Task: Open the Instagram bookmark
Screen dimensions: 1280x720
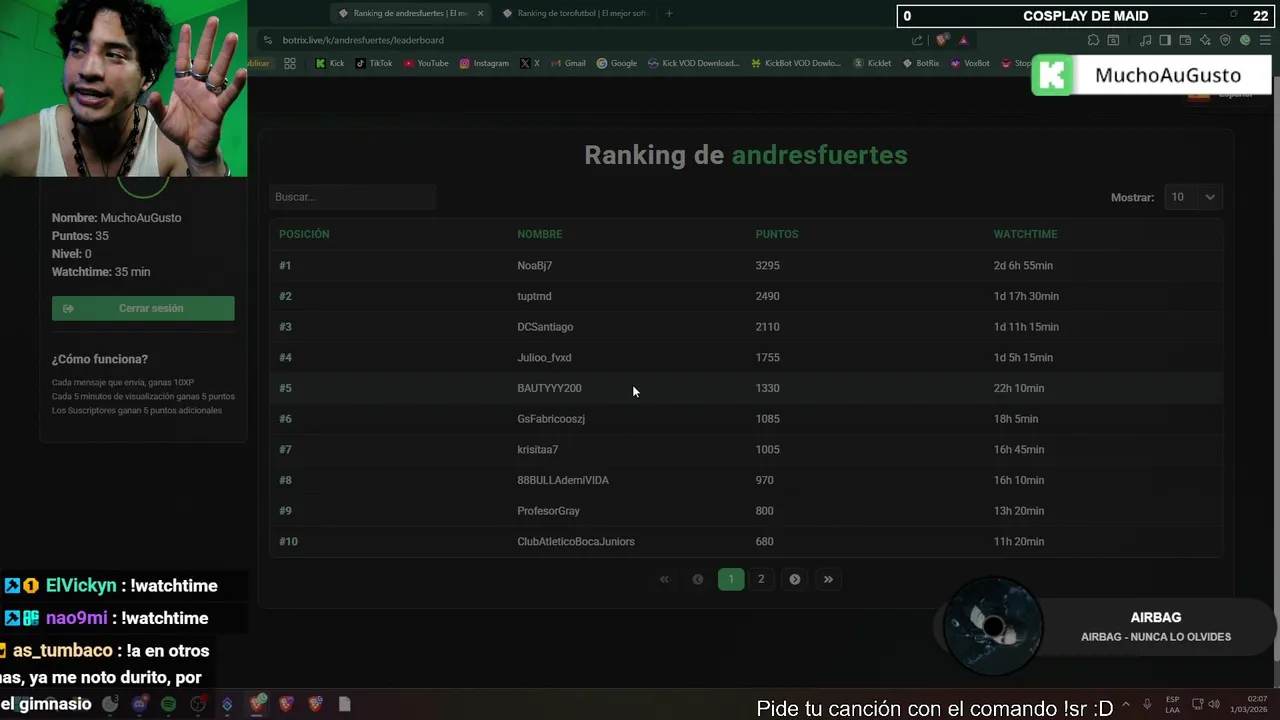Action: tap(484, 63)
